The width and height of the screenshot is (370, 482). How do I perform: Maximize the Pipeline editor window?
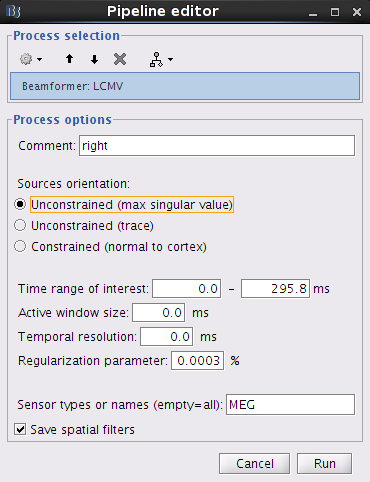coord(335,12)
